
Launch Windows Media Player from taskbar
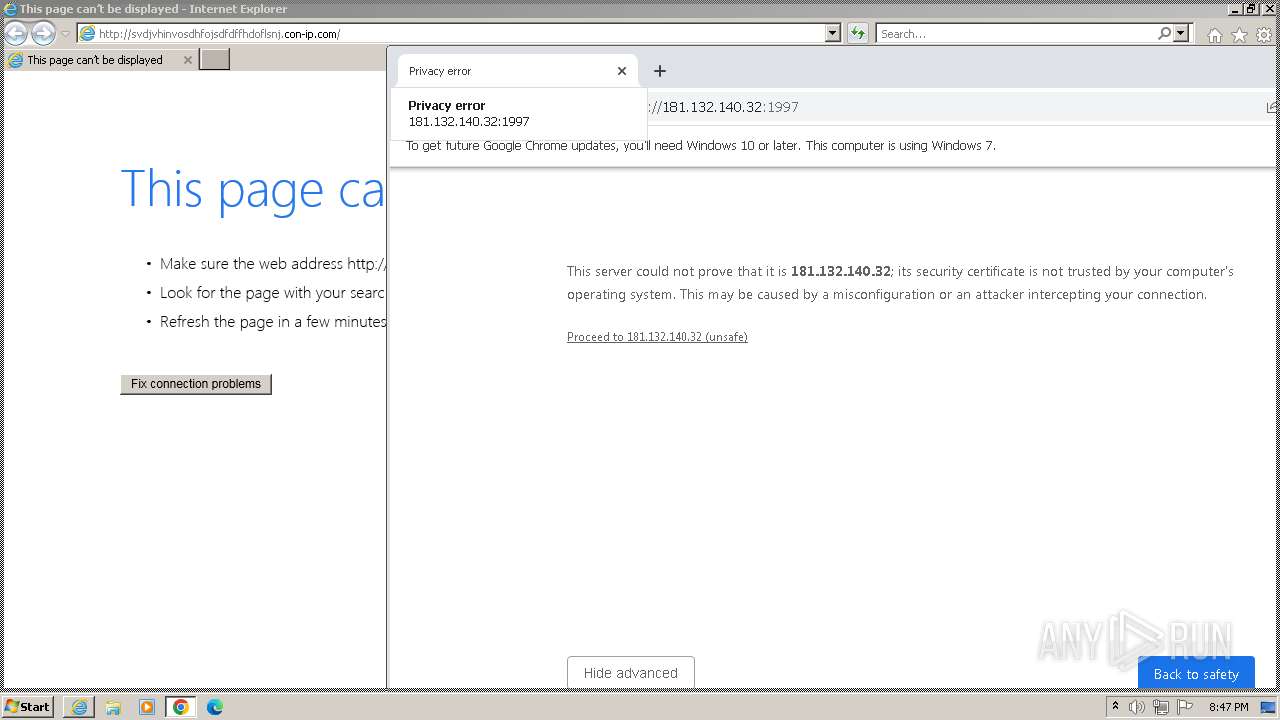(147, 707)
